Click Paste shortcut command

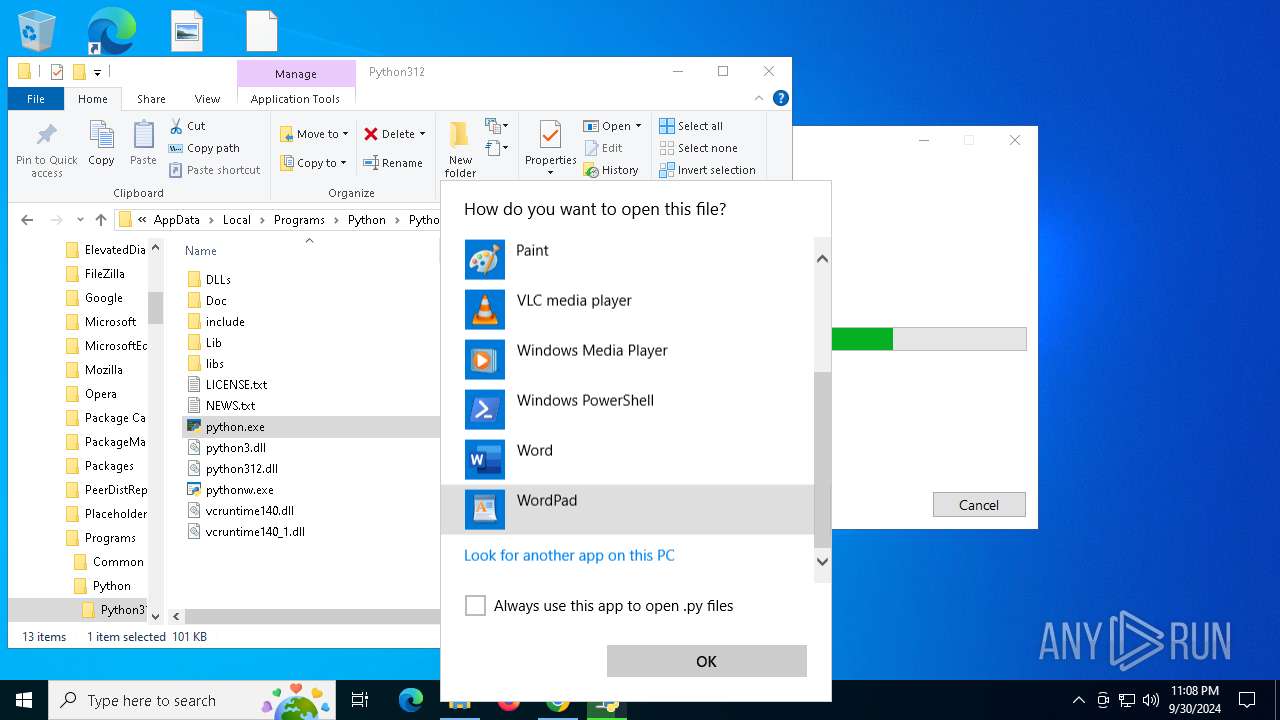point(214,170)
